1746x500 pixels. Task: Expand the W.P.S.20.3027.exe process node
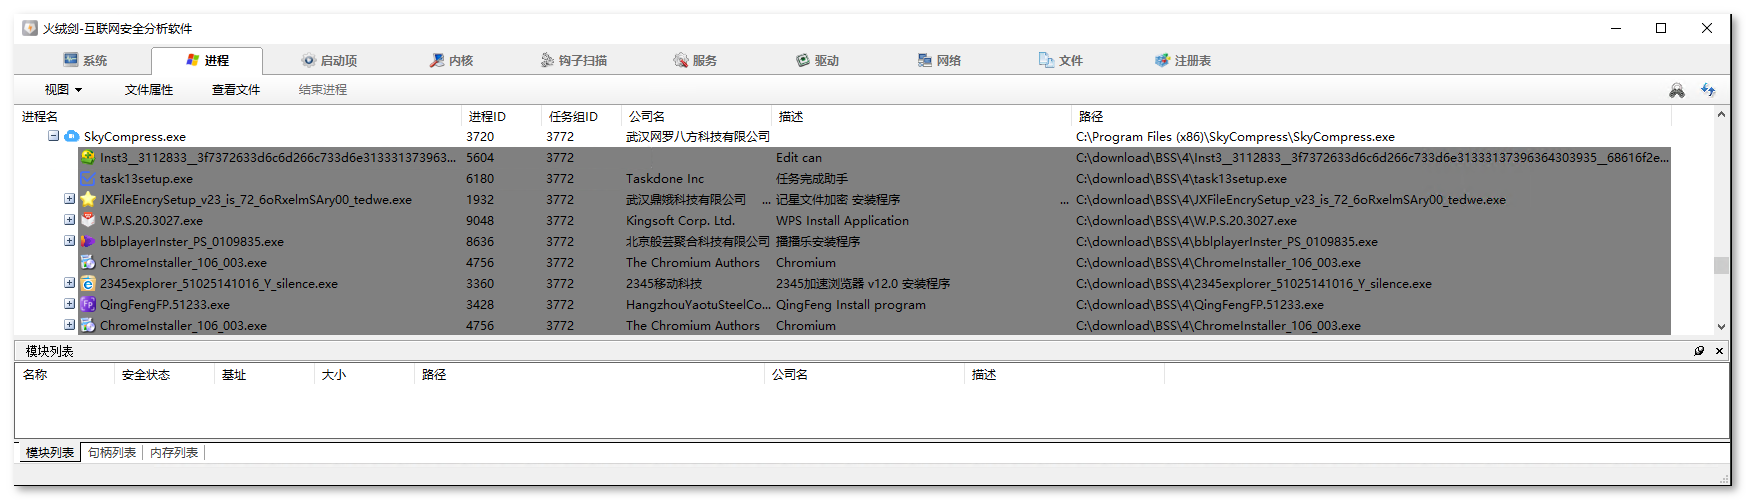pos(70,220)
